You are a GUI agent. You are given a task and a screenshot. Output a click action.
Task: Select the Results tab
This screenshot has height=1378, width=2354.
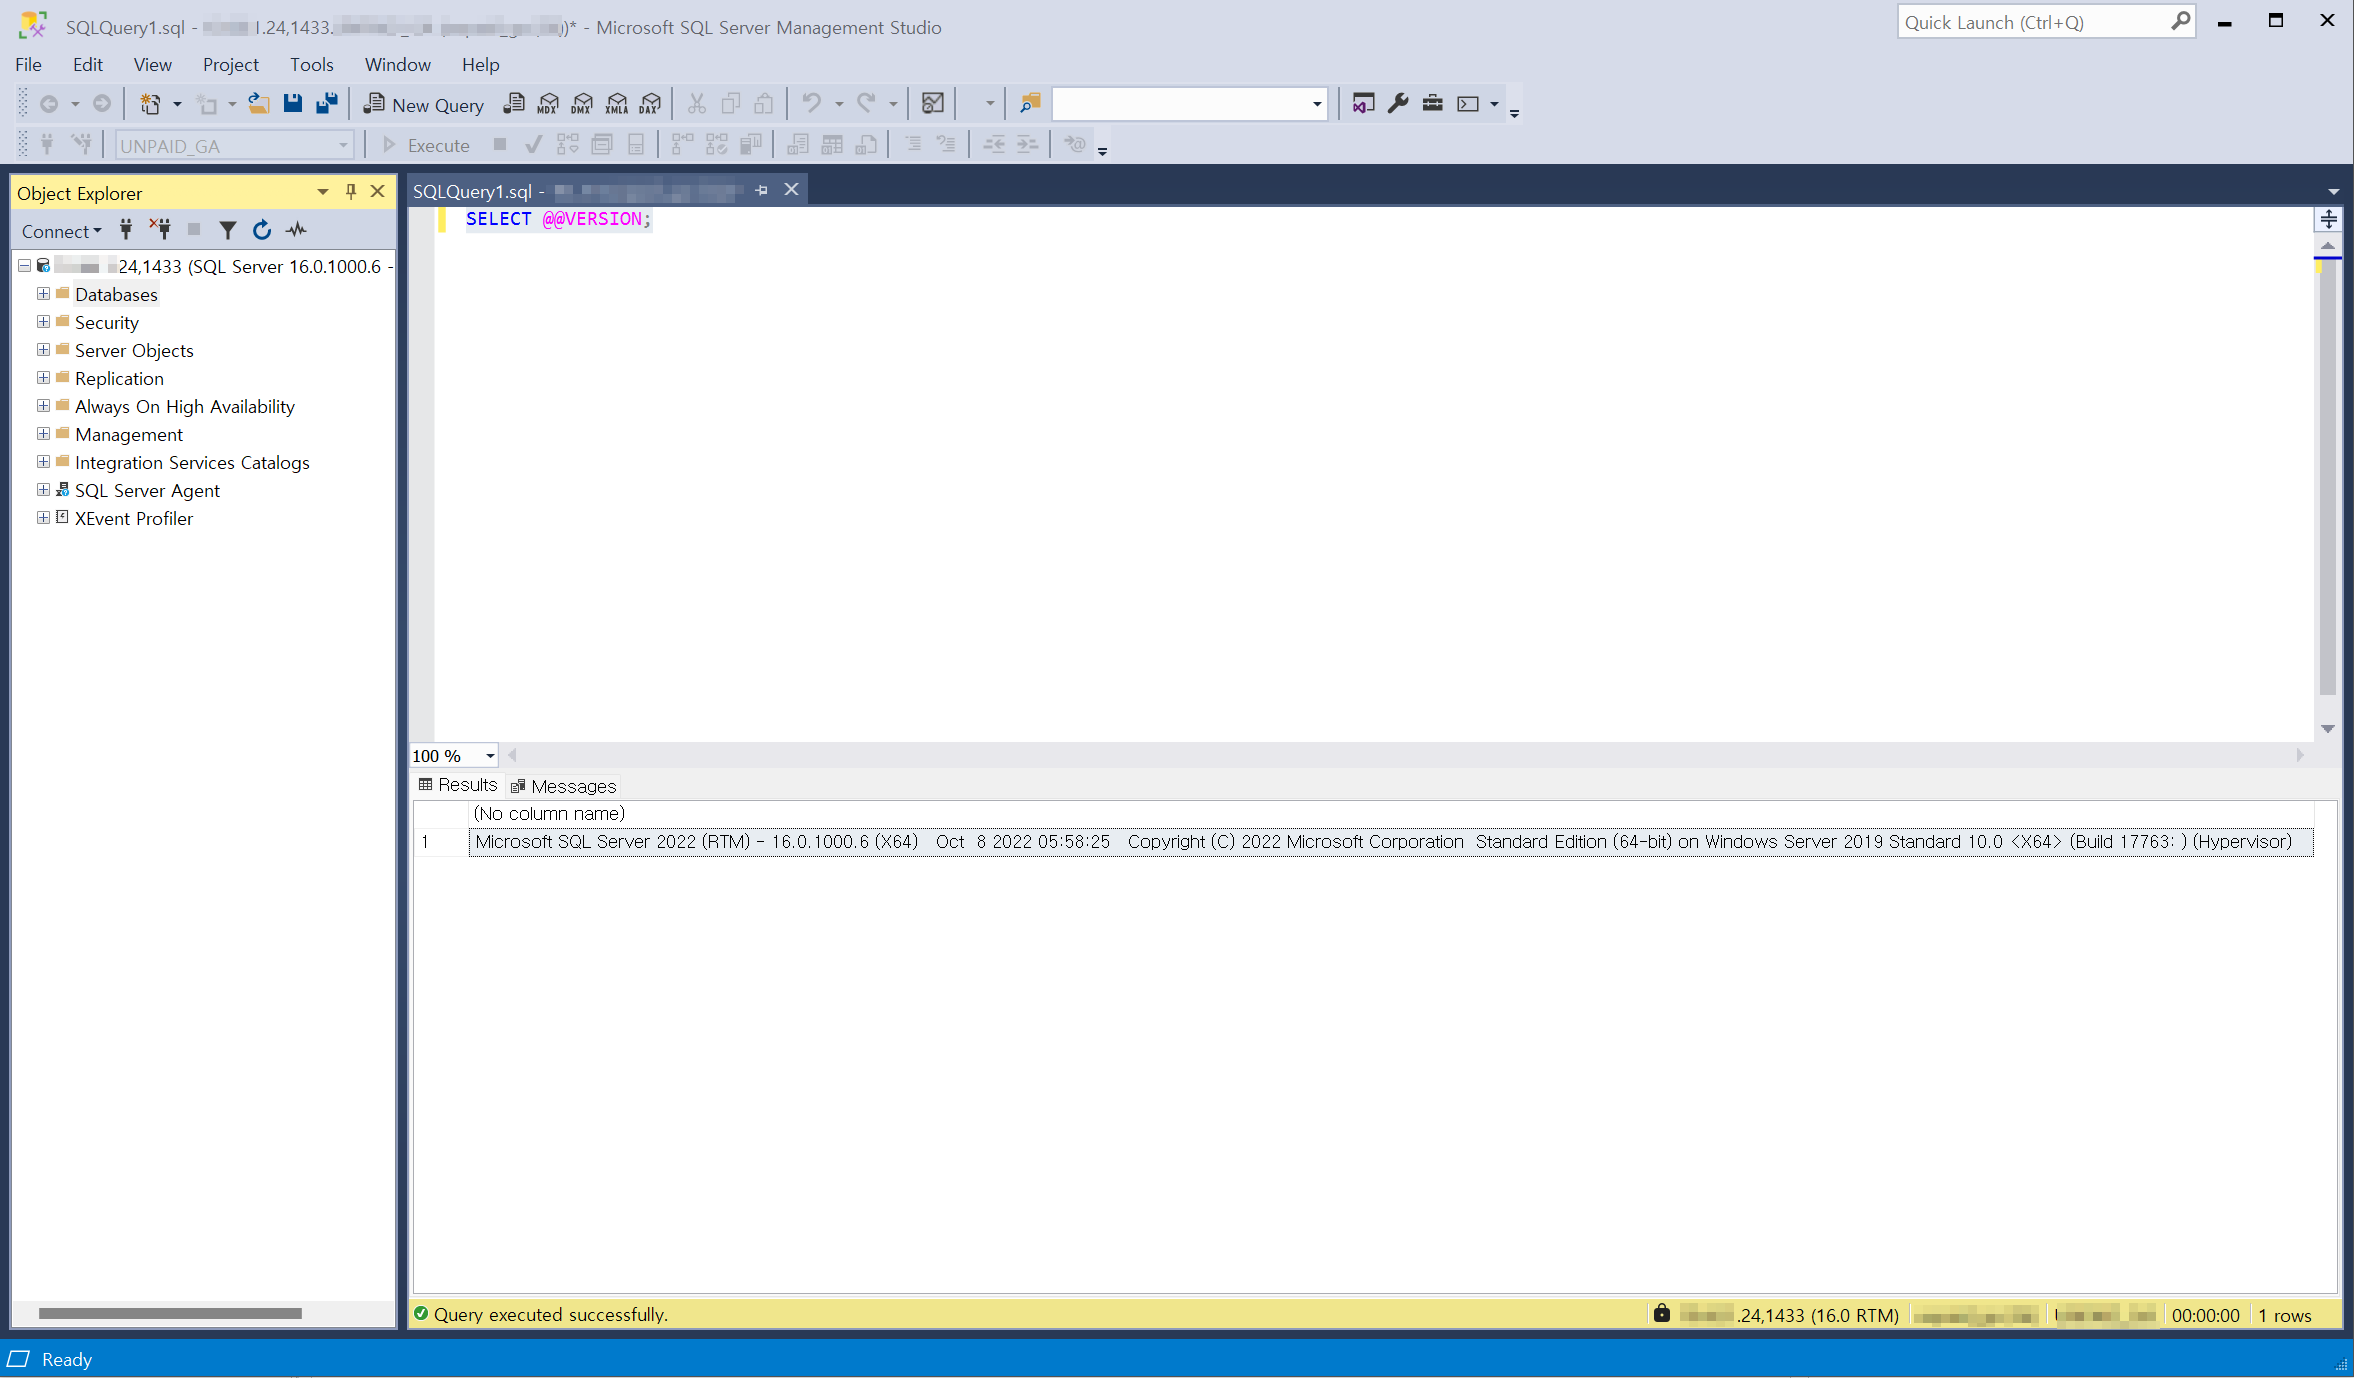coord(458,785)
